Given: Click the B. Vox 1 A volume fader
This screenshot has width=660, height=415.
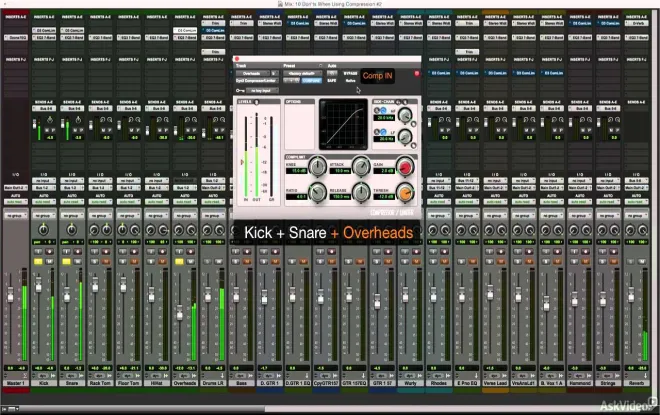Looking at the screenshot, I should [x=546, y=303].
